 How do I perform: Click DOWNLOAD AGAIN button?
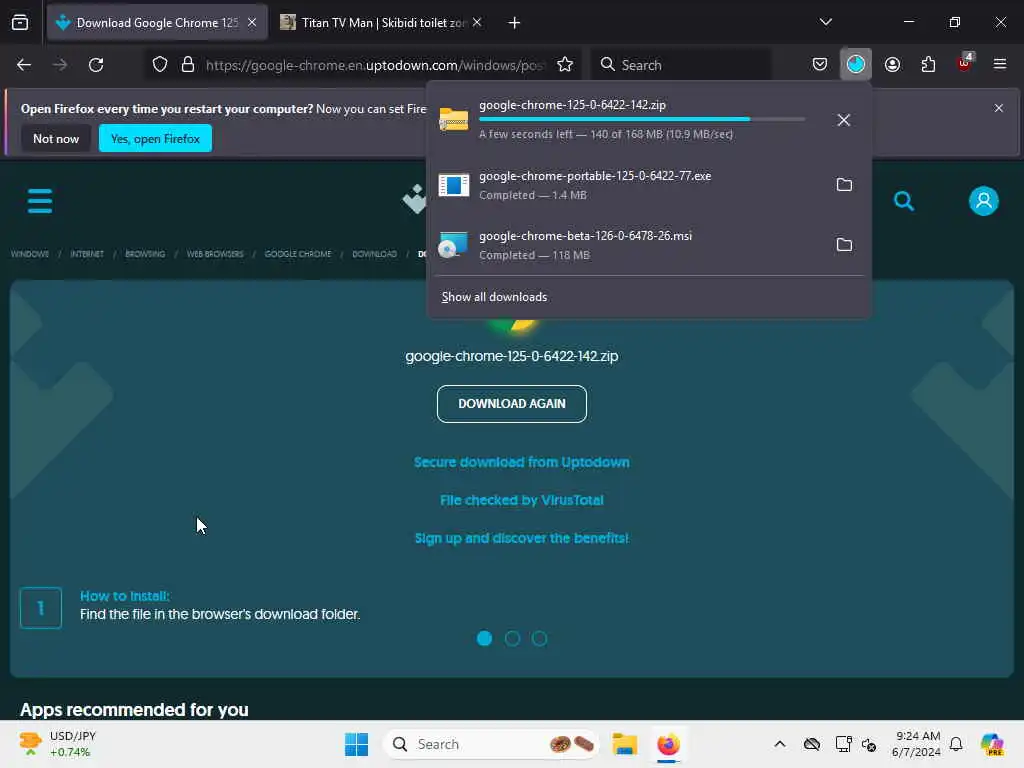[511, 404]
